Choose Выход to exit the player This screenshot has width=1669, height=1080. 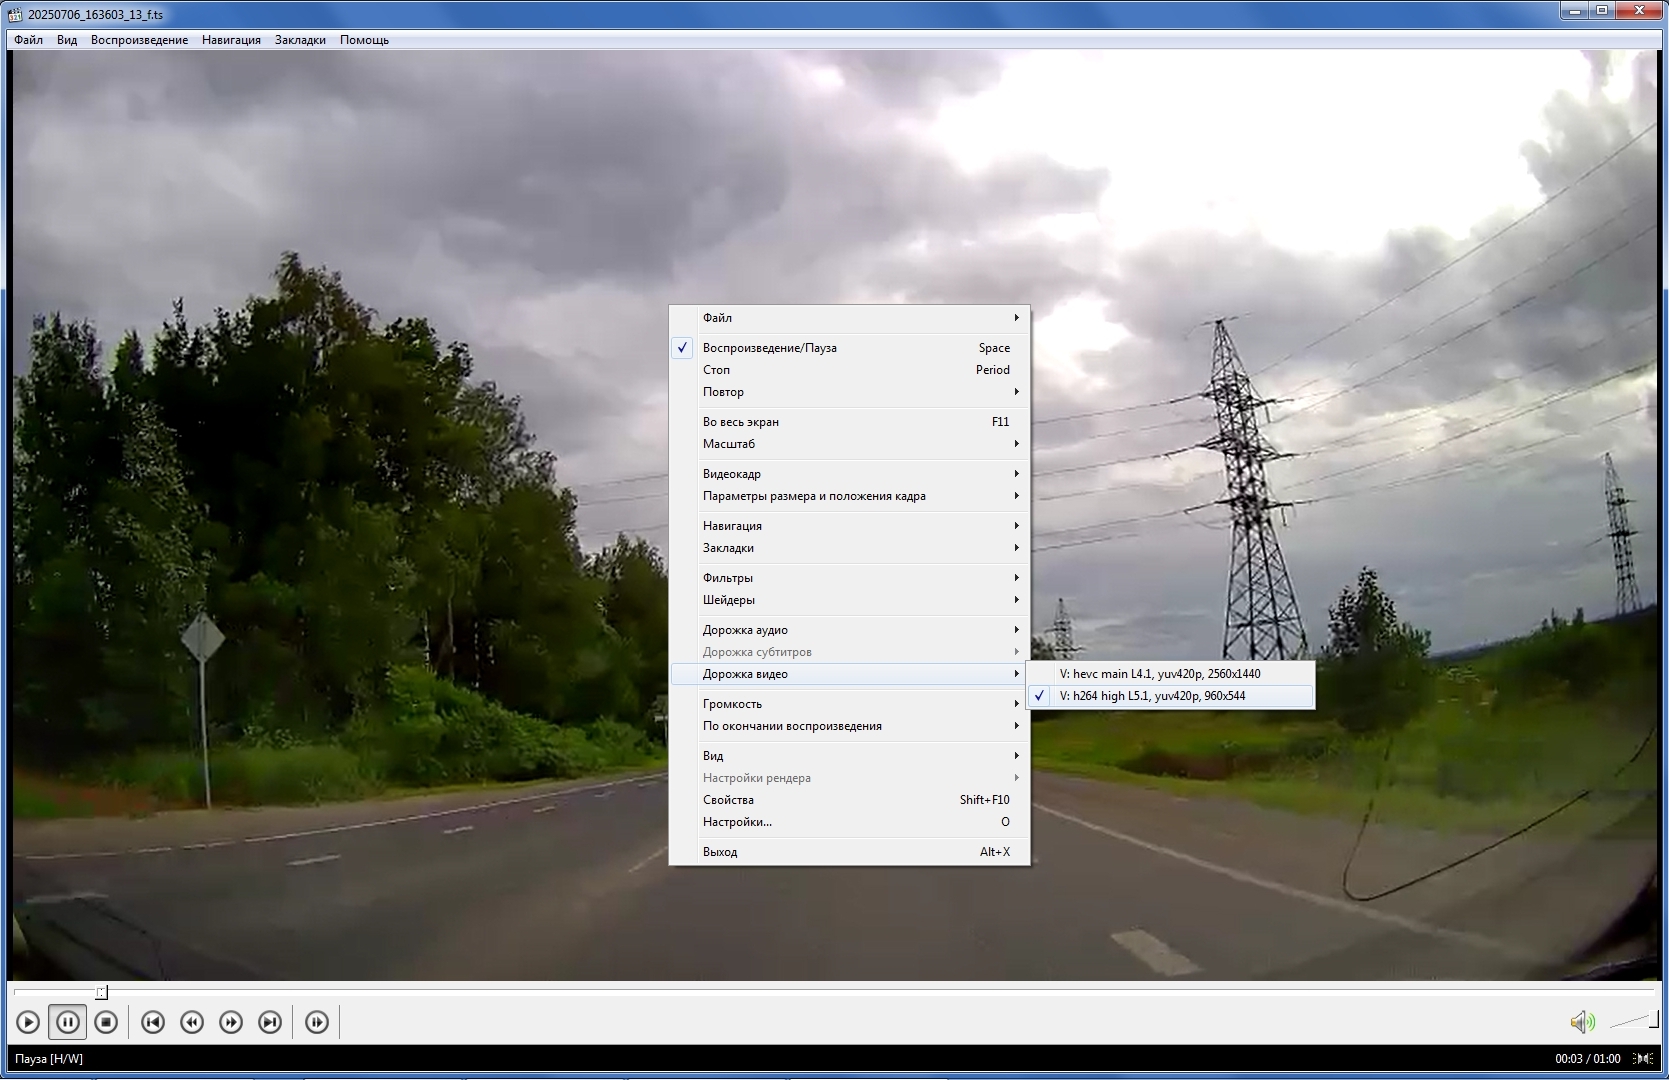pyautogui.click(x=720, y=852)
